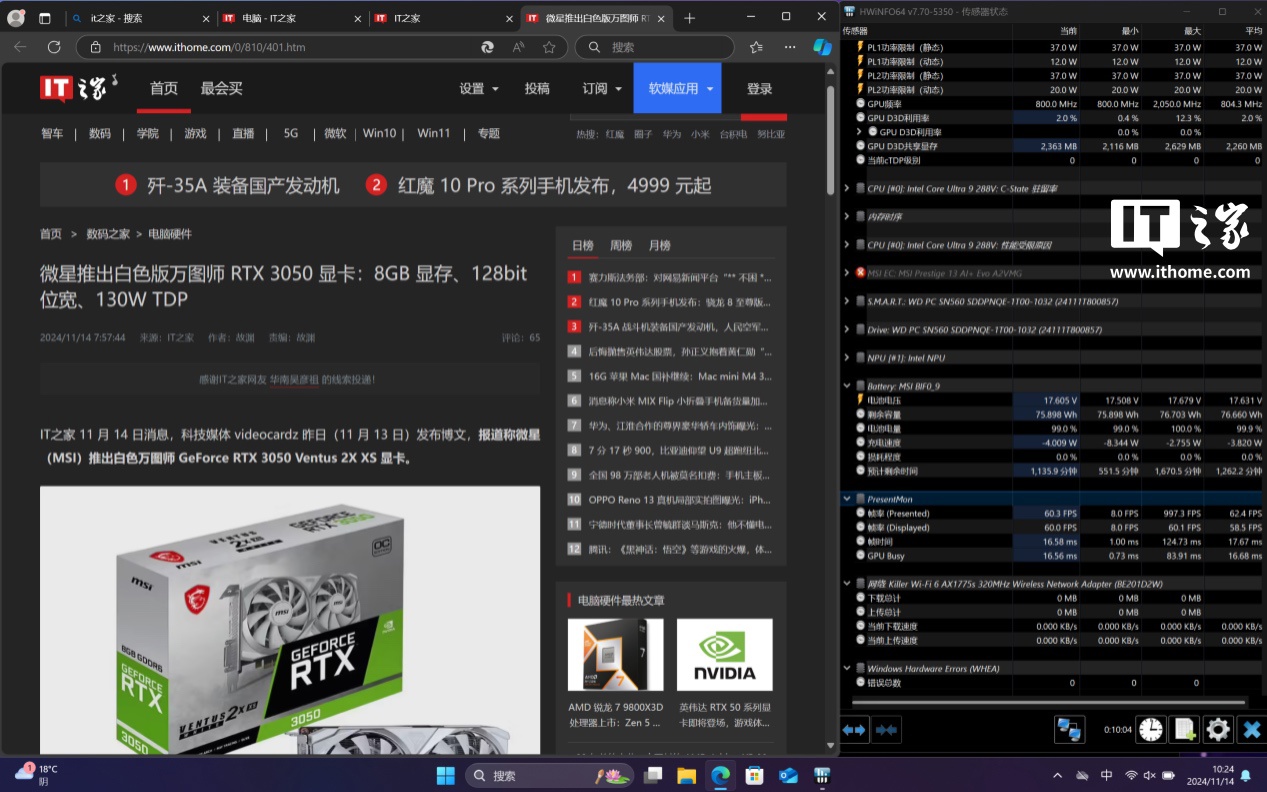Click the expand columns arrows icon
This screenshot has height=792, width=1267.
click(855, 730)
